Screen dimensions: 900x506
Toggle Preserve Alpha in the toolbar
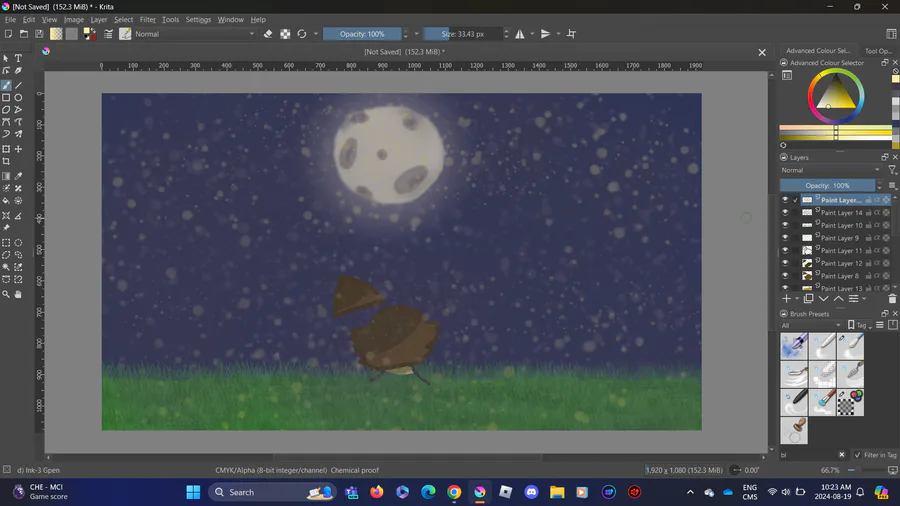coord(285,34)
